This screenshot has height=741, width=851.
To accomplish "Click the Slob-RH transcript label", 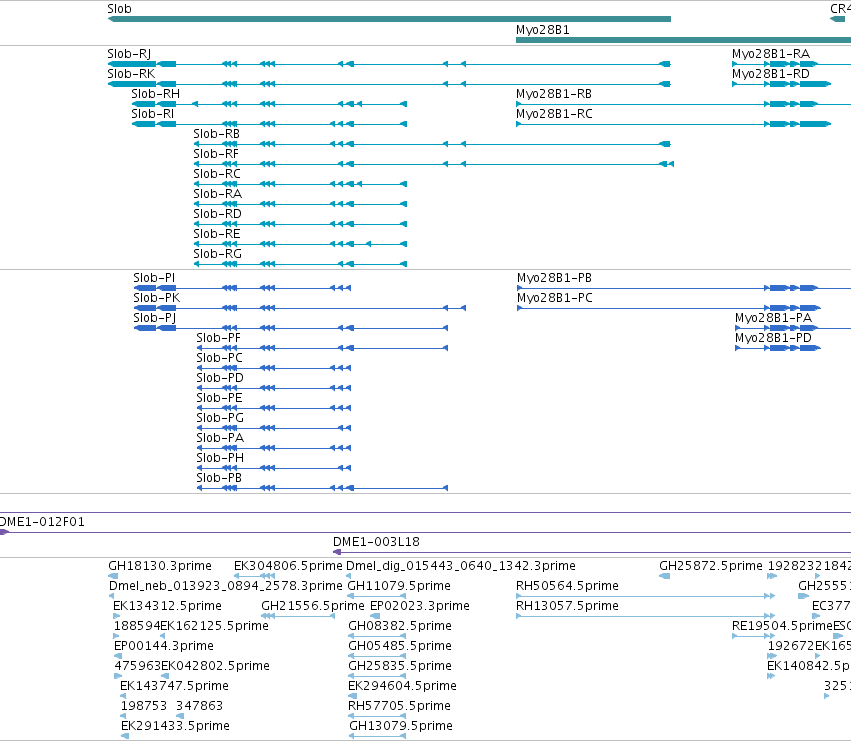I will click(156, 94).
